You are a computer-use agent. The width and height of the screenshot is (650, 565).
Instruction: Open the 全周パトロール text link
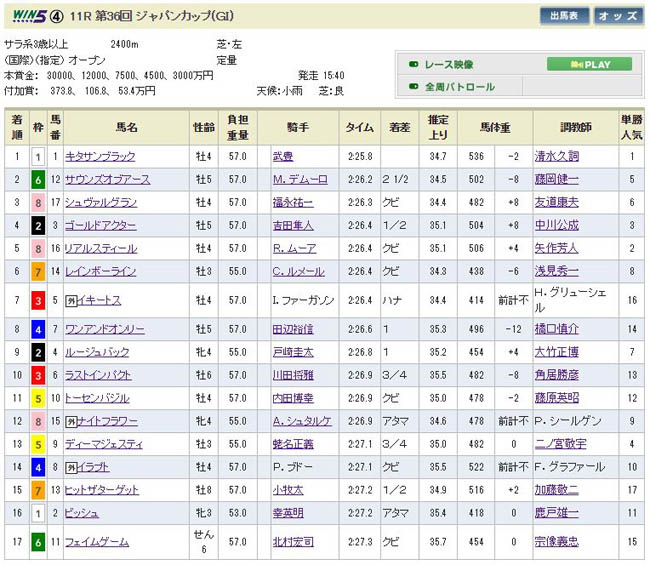(x=460, y=87)
